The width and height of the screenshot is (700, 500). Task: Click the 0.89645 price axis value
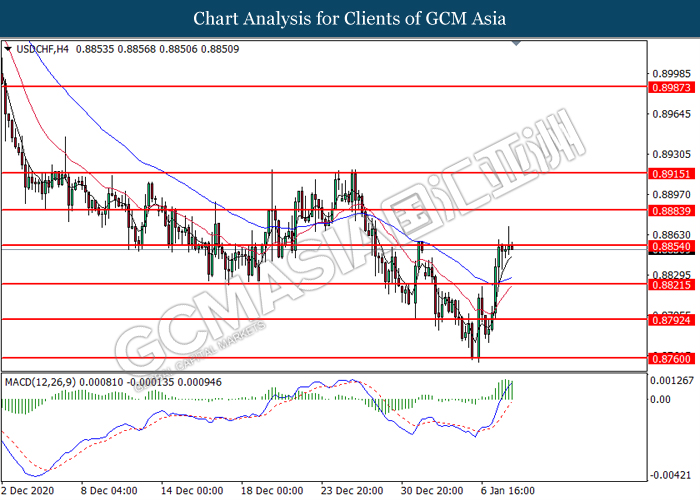(671, 114)
